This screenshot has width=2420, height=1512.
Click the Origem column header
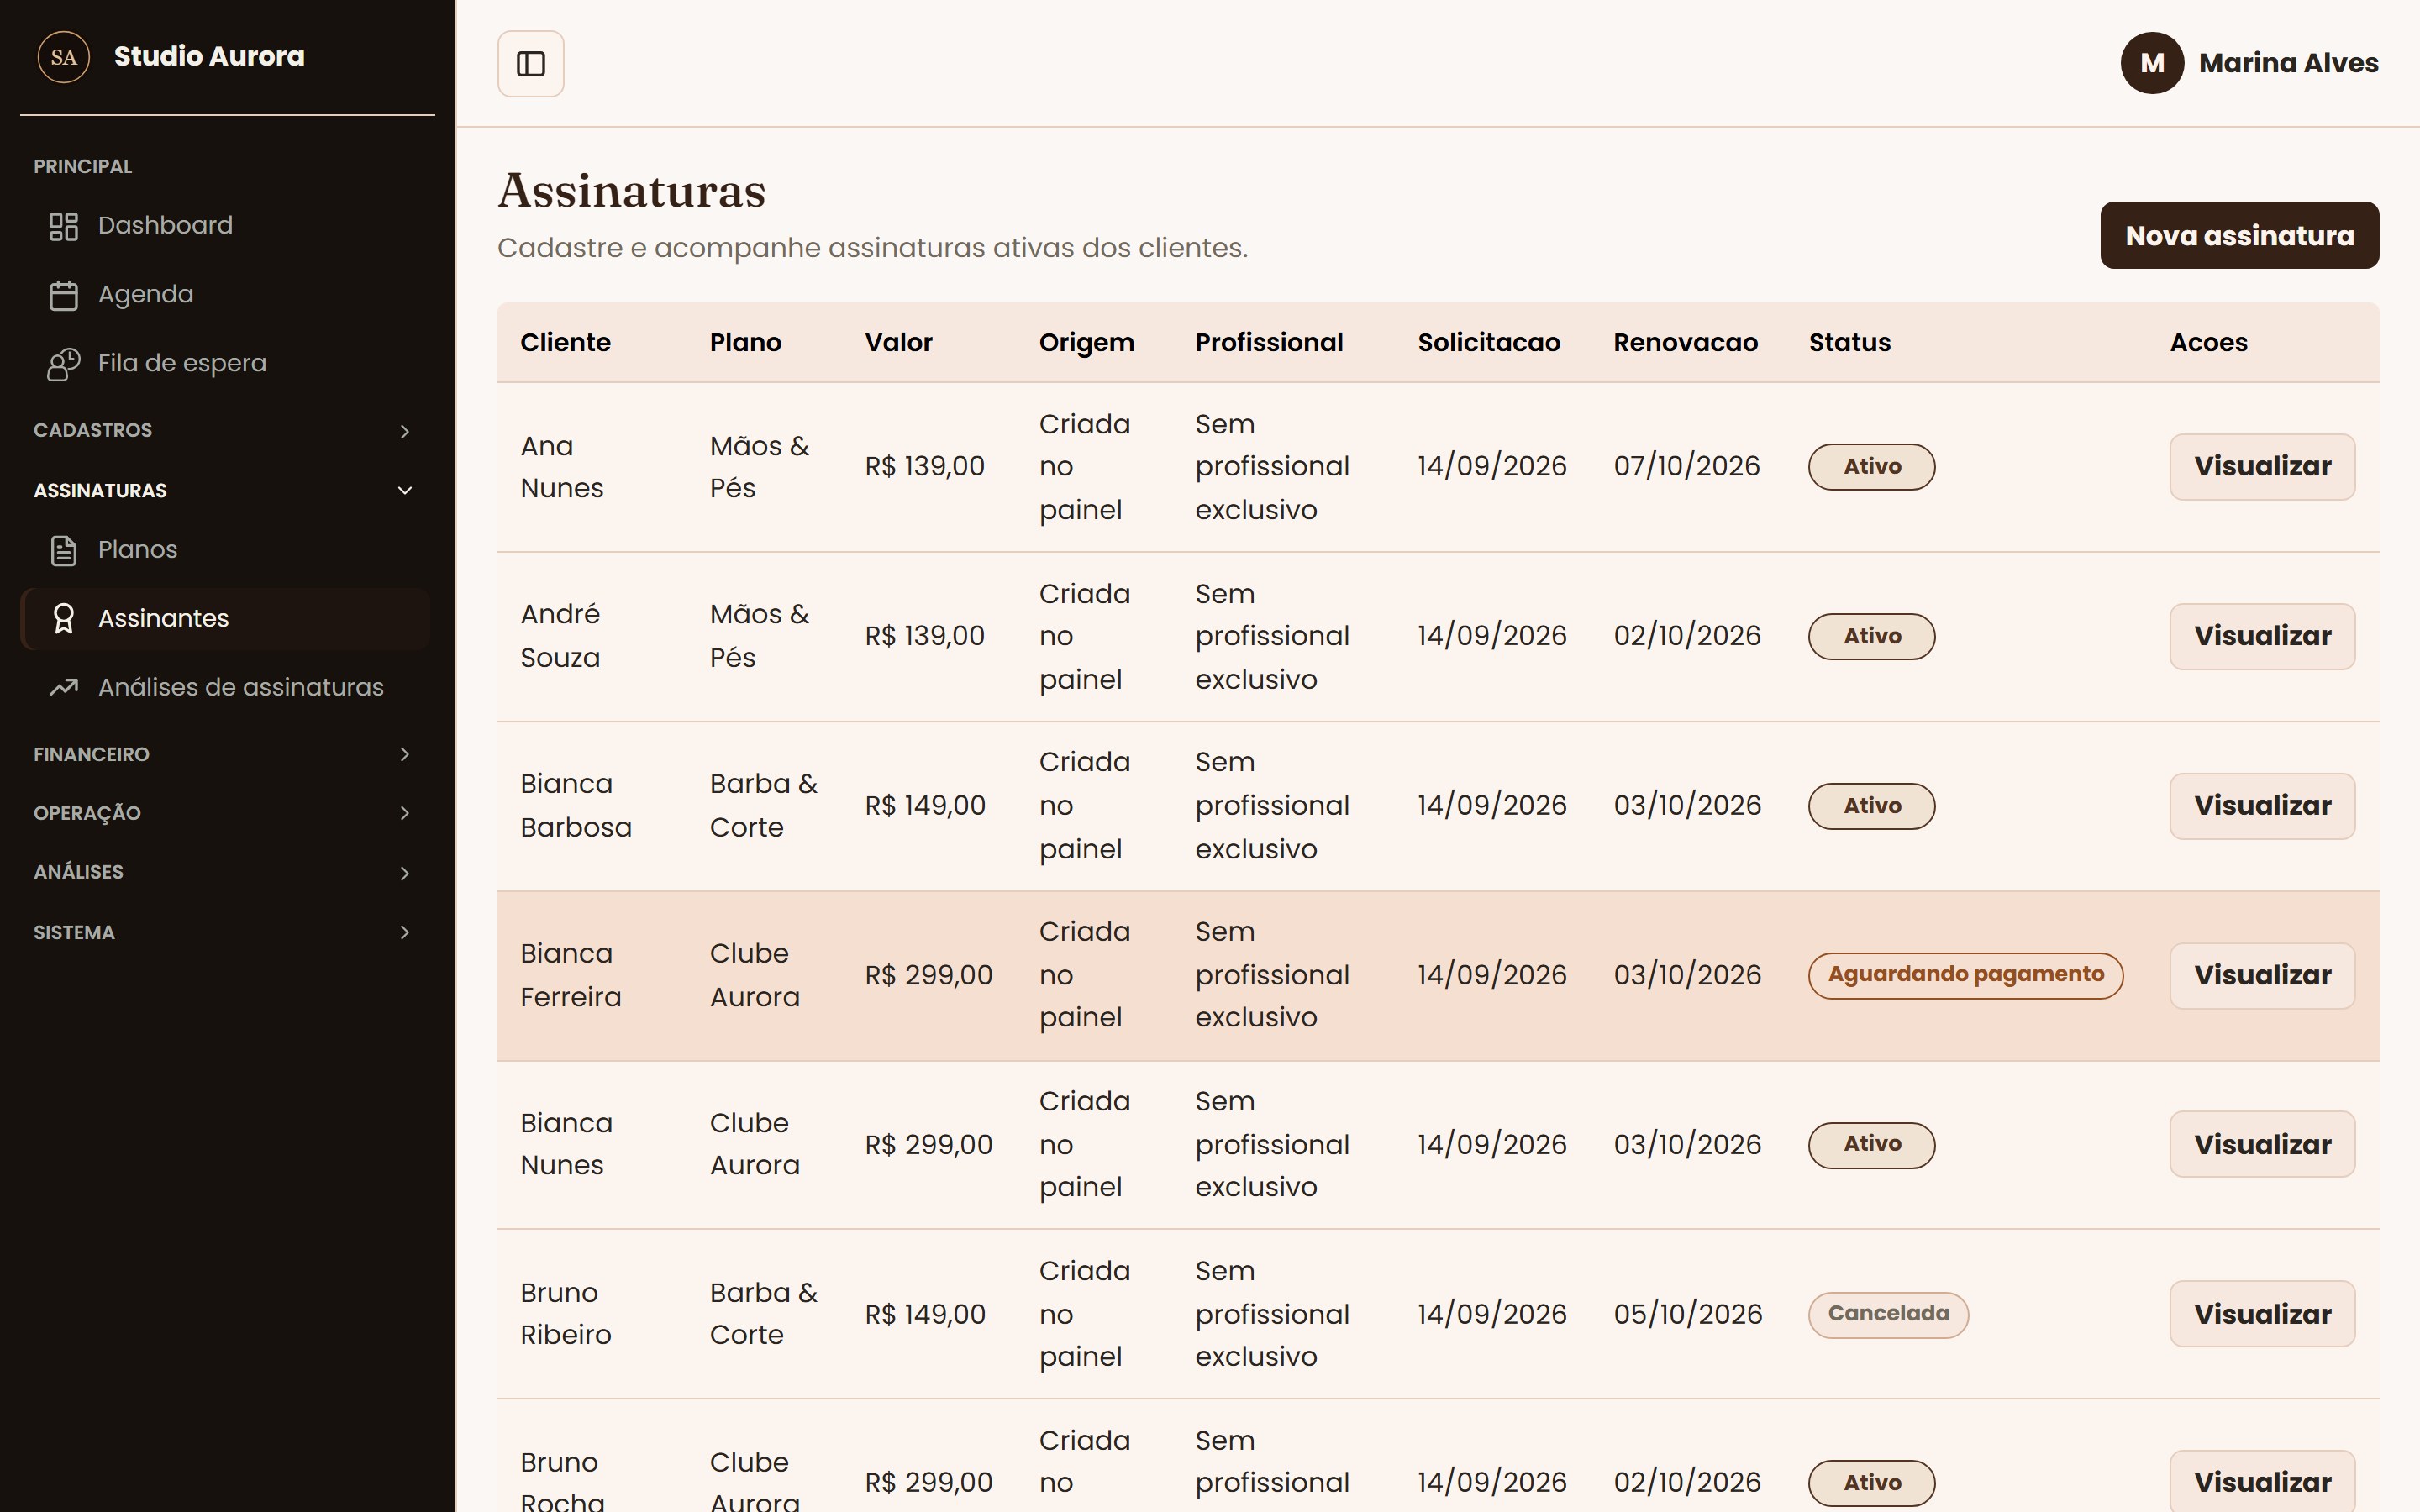pos(1086,343)
